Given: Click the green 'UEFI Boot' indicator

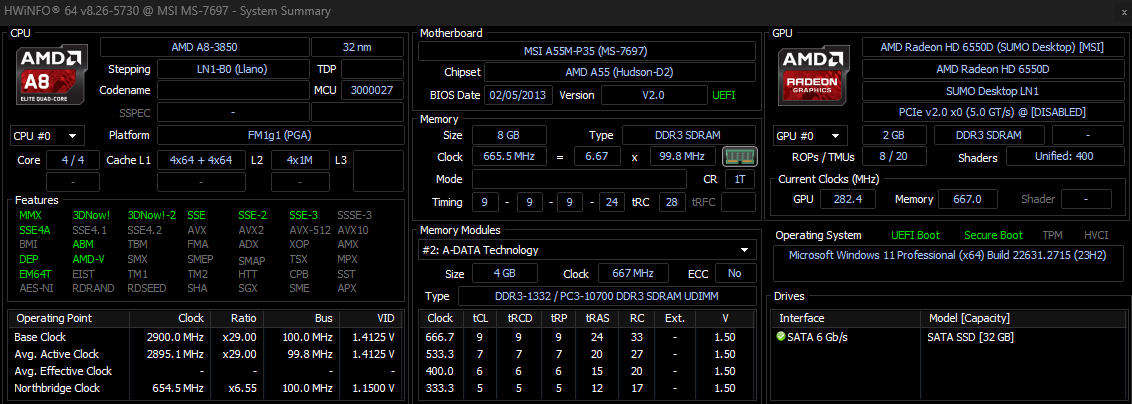Looking at the screenshot, I should pyautogui.click(x=915, y=235).
